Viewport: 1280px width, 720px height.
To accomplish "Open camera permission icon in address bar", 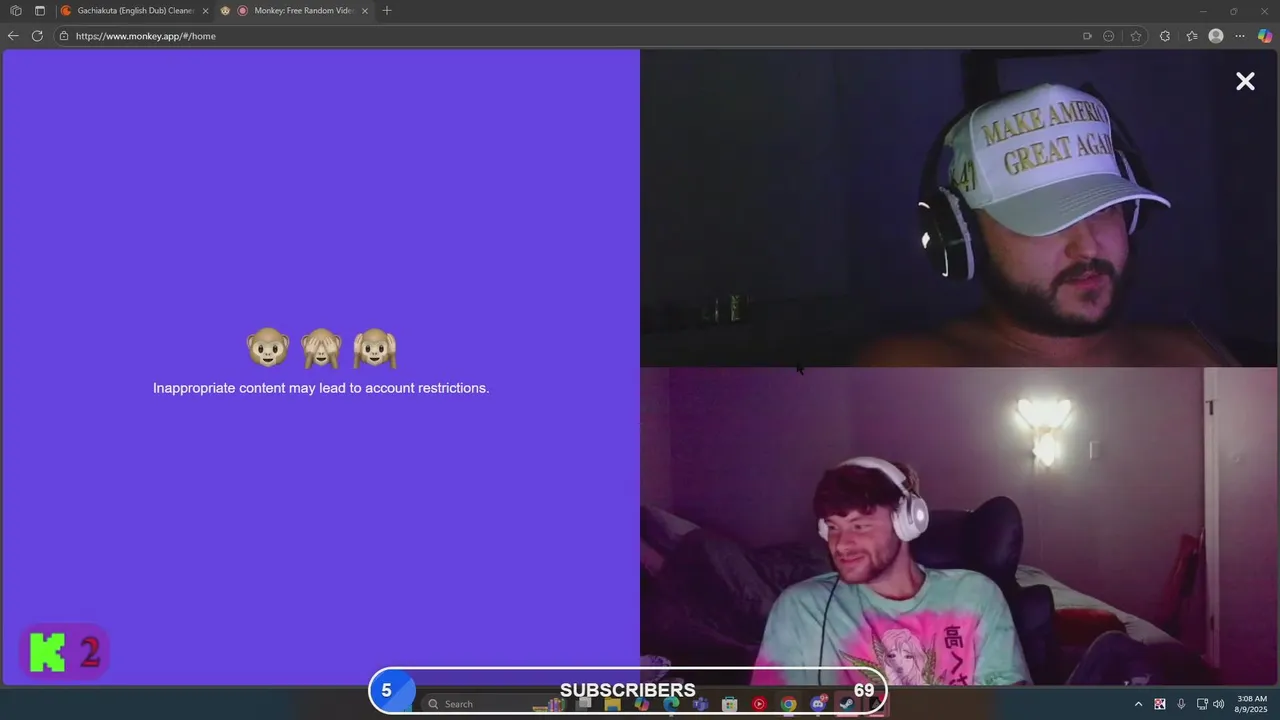I will tap(1087, 36).
